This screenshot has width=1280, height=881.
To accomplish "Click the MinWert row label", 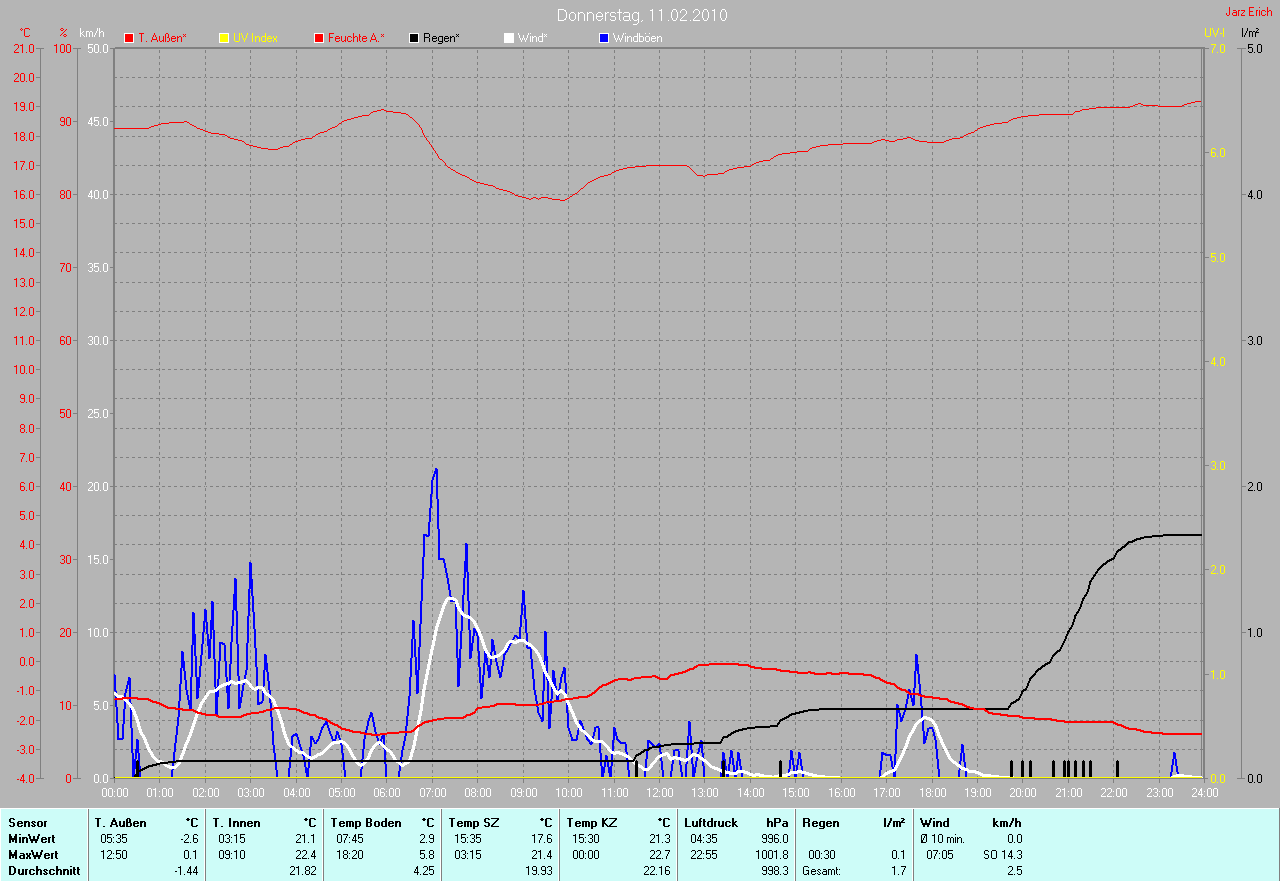I will pos(33,839).
